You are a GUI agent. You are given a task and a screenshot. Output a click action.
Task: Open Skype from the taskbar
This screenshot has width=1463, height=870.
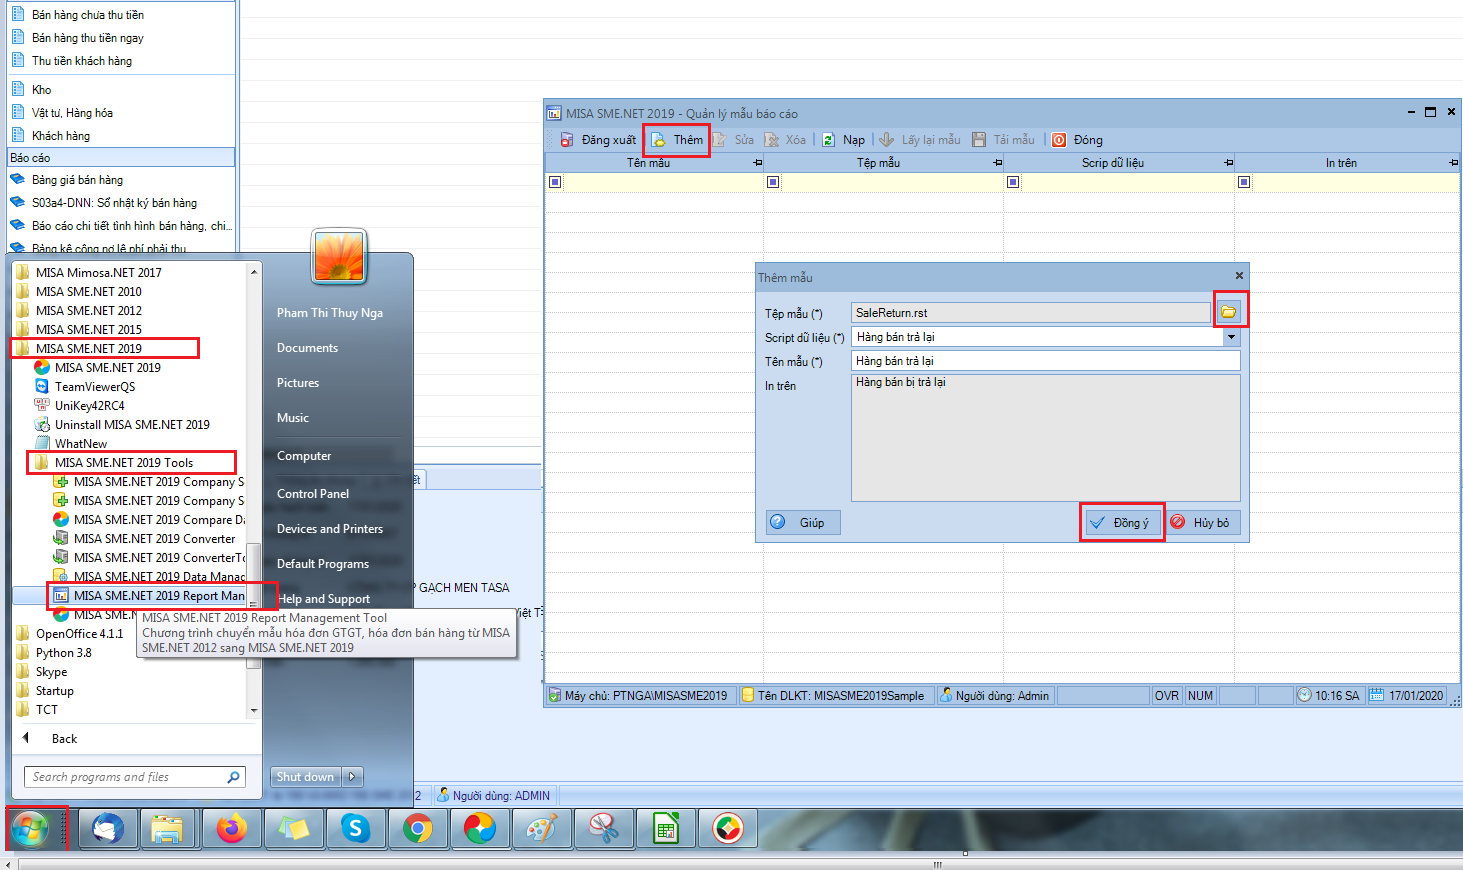click(355, 829)
